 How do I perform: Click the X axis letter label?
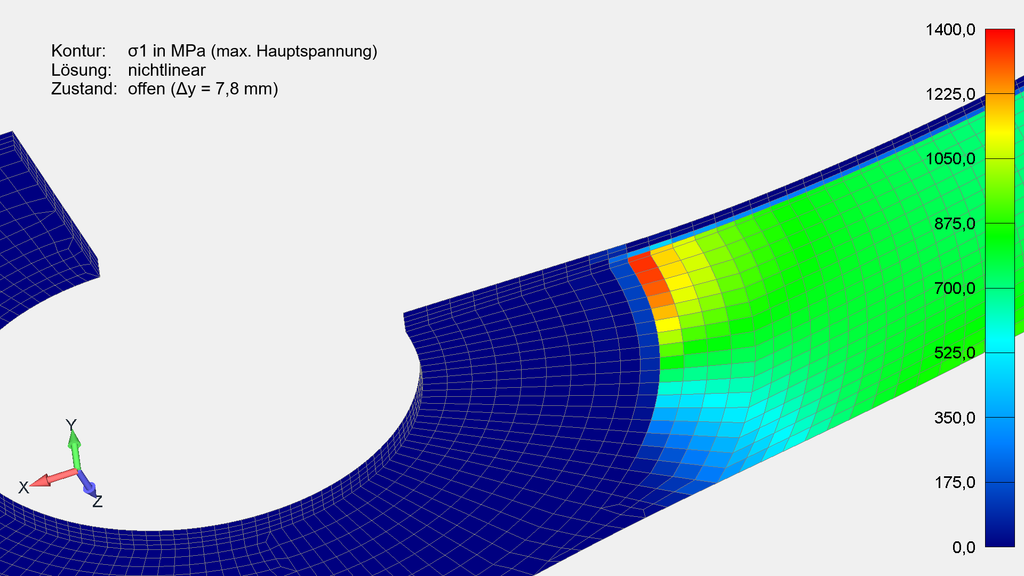point(24,487)
